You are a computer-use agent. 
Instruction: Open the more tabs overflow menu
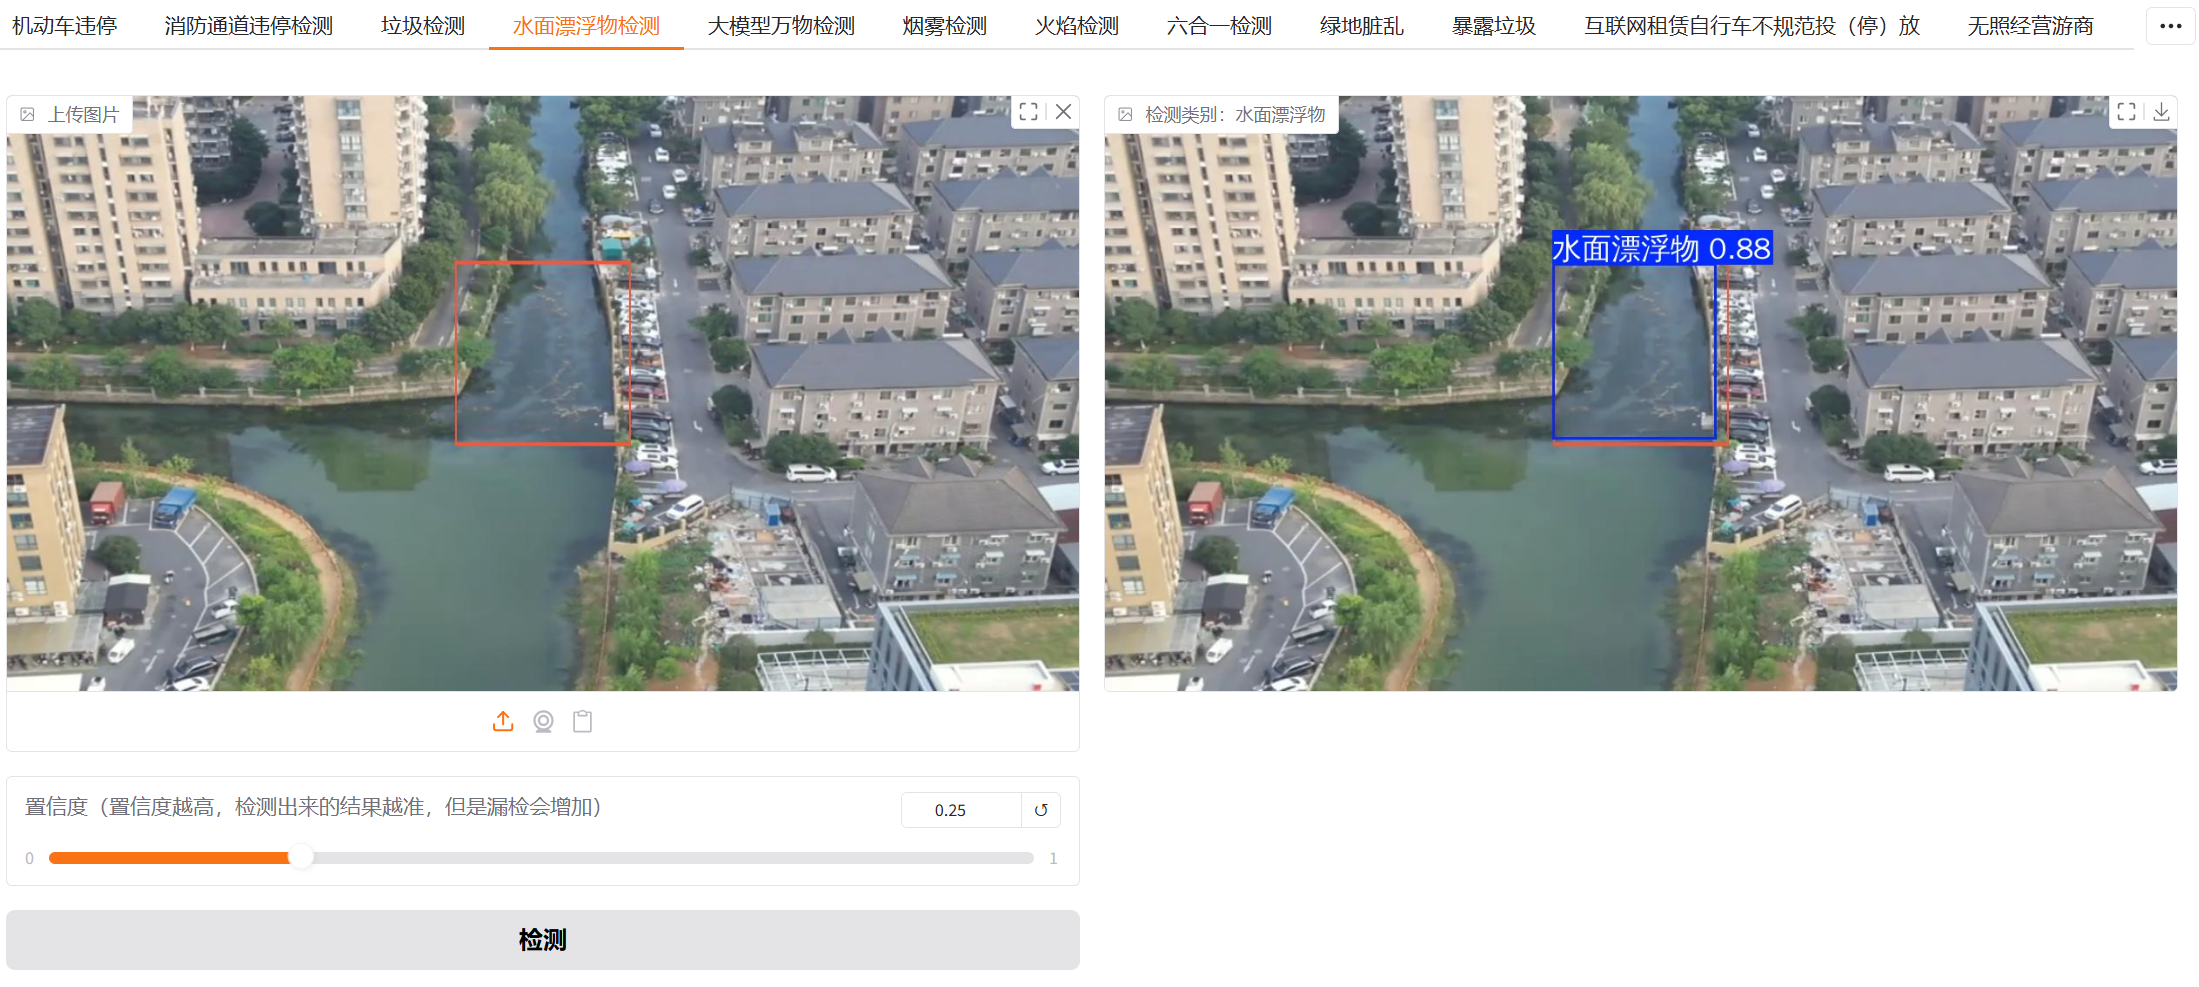point(2170,26)
